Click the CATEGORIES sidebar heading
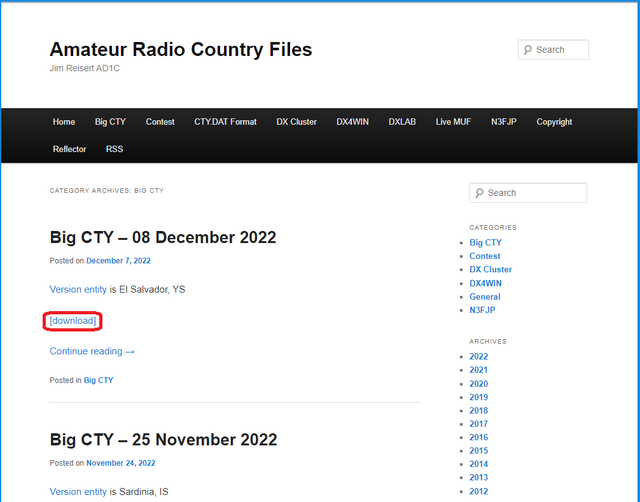Image resolution: width=640 pixels, height=502 pixels. (x=493, y=227)
